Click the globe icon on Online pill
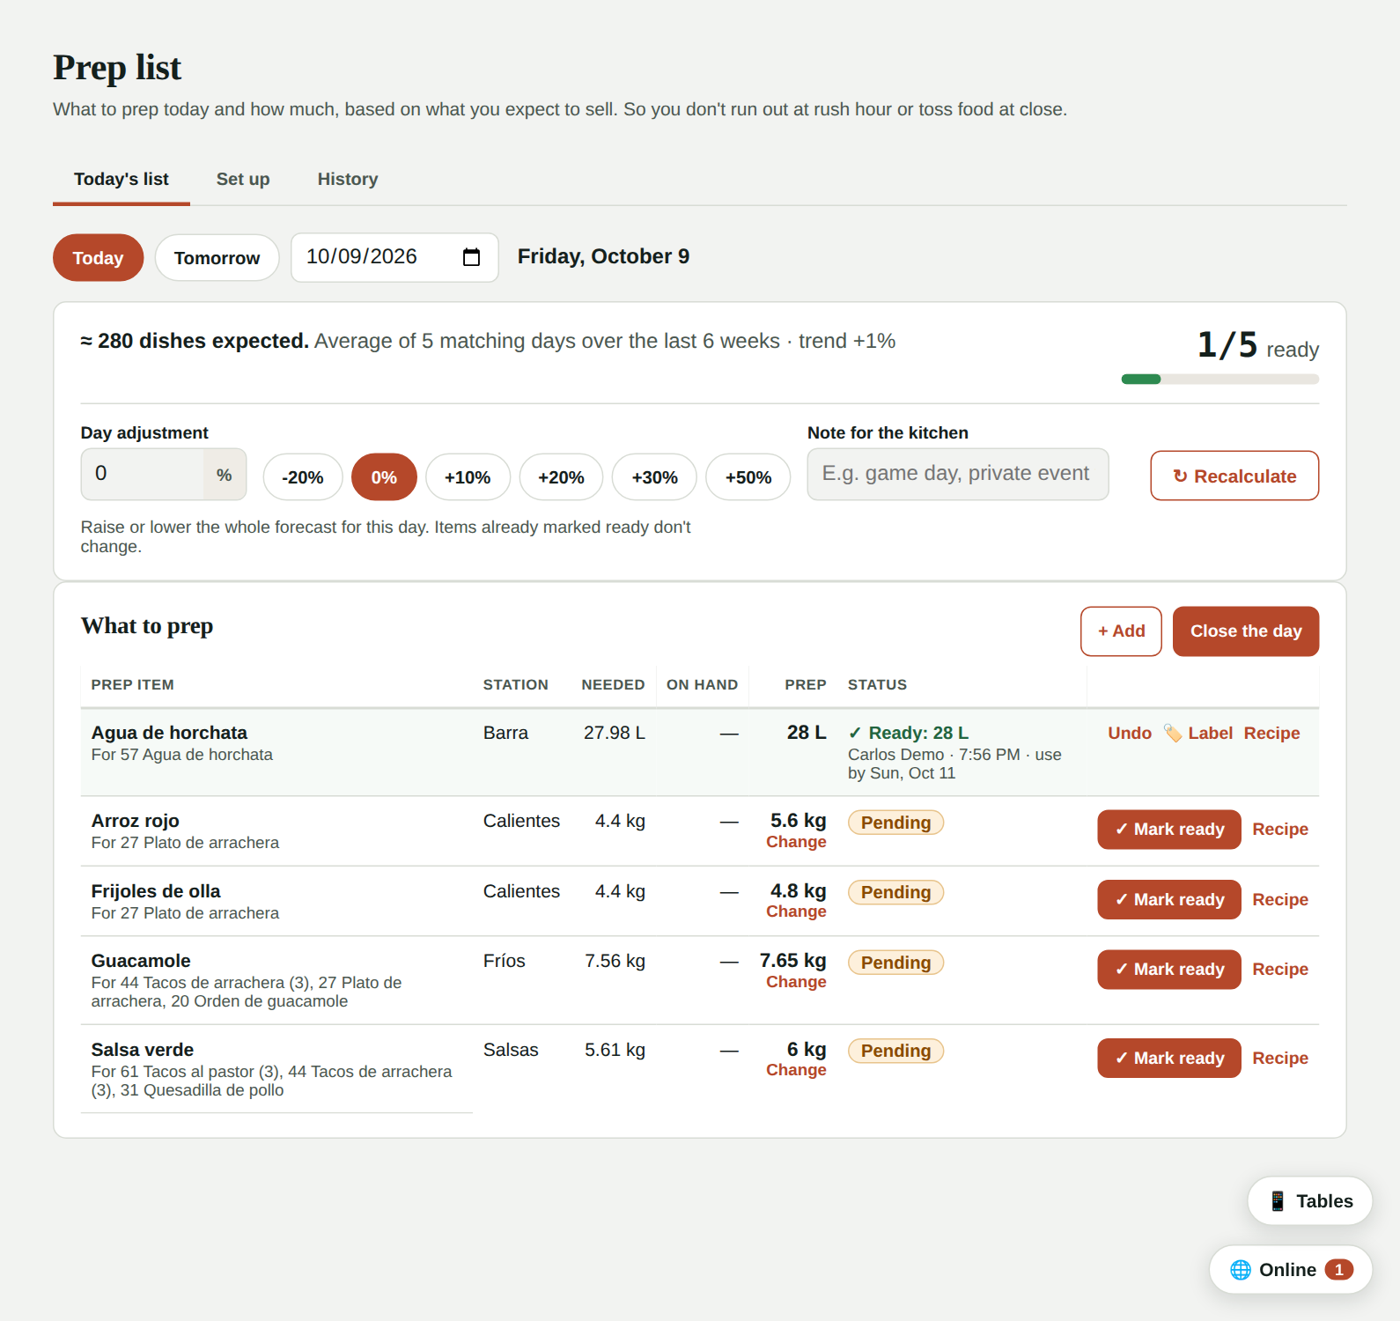This screenshot has height=1321, width=1400. pyautogui.click(x=1240, y=1269)
